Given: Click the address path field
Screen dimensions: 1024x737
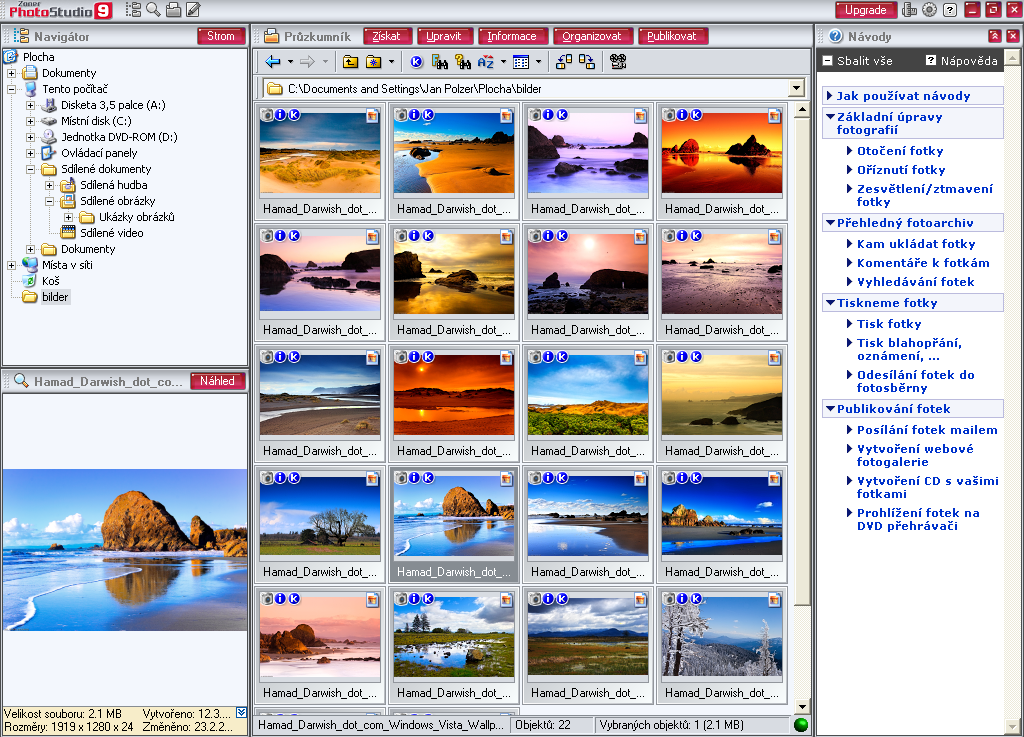Looking at the screenshot, I should coord(525,88).
